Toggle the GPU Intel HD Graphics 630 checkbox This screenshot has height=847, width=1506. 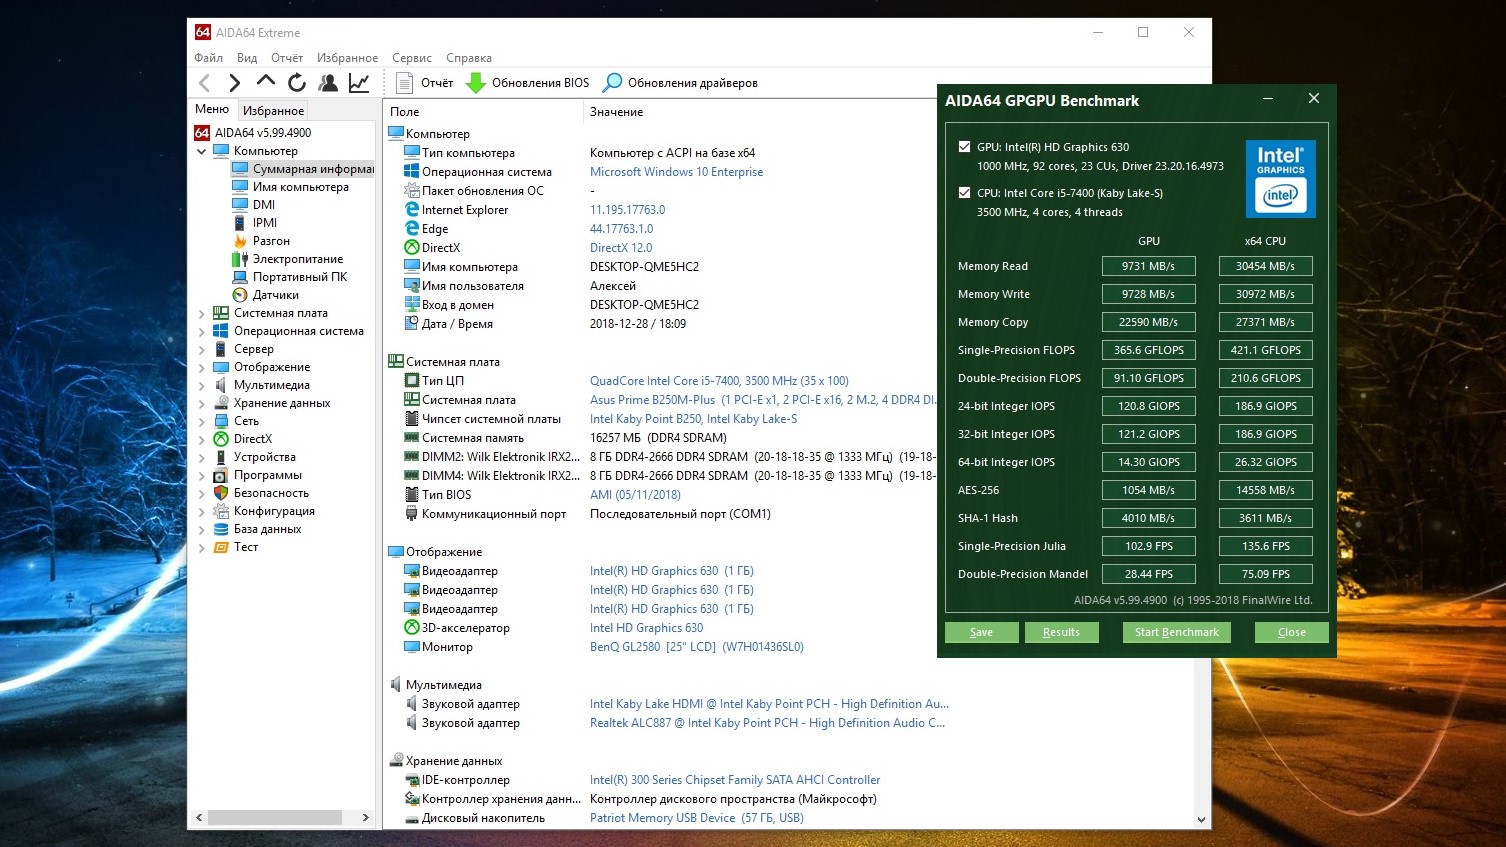click(x=964, y=147)
